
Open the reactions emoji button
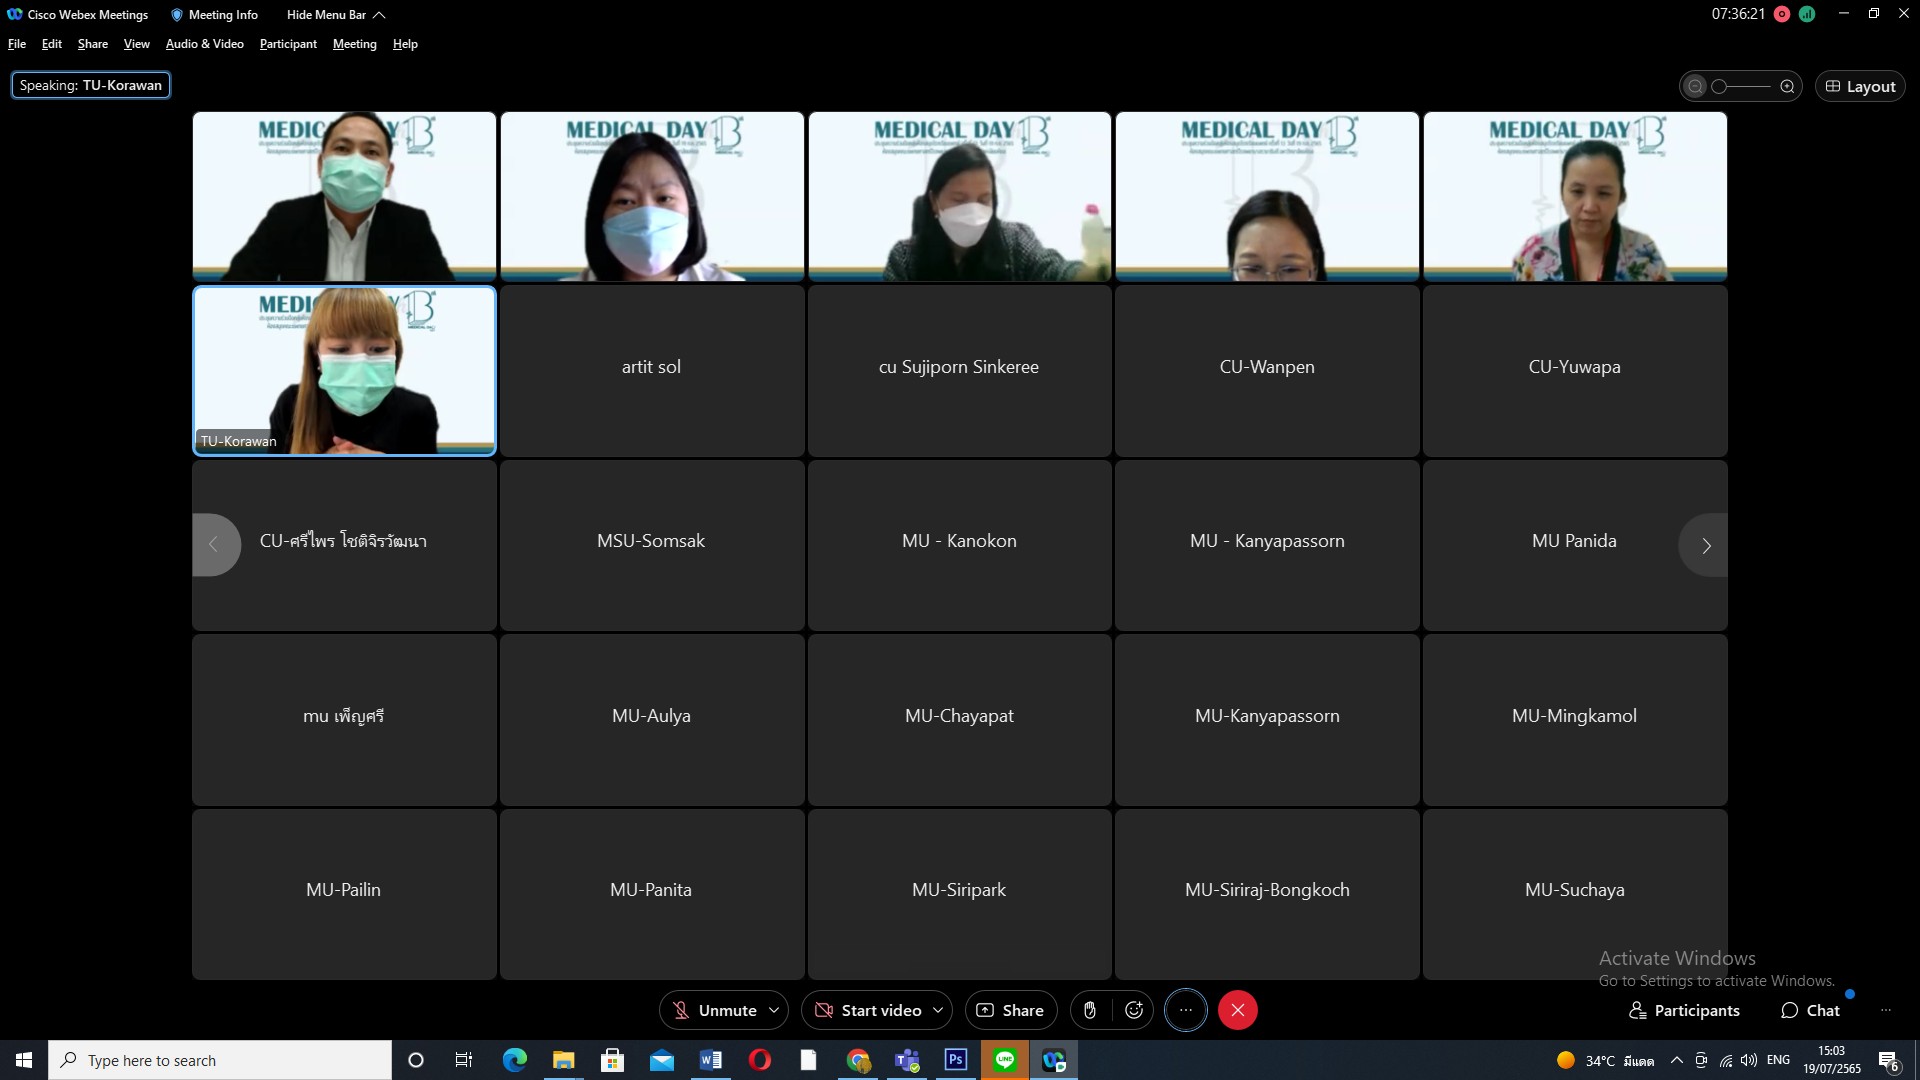1134,1010
